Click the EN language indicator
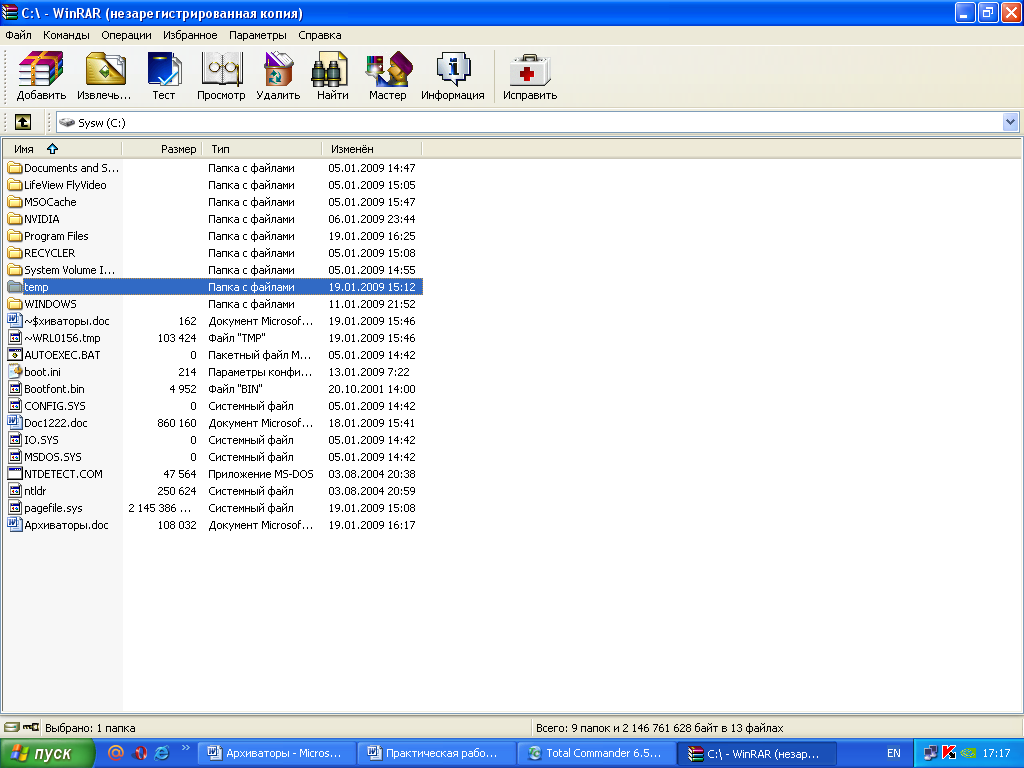 (893, 753)
